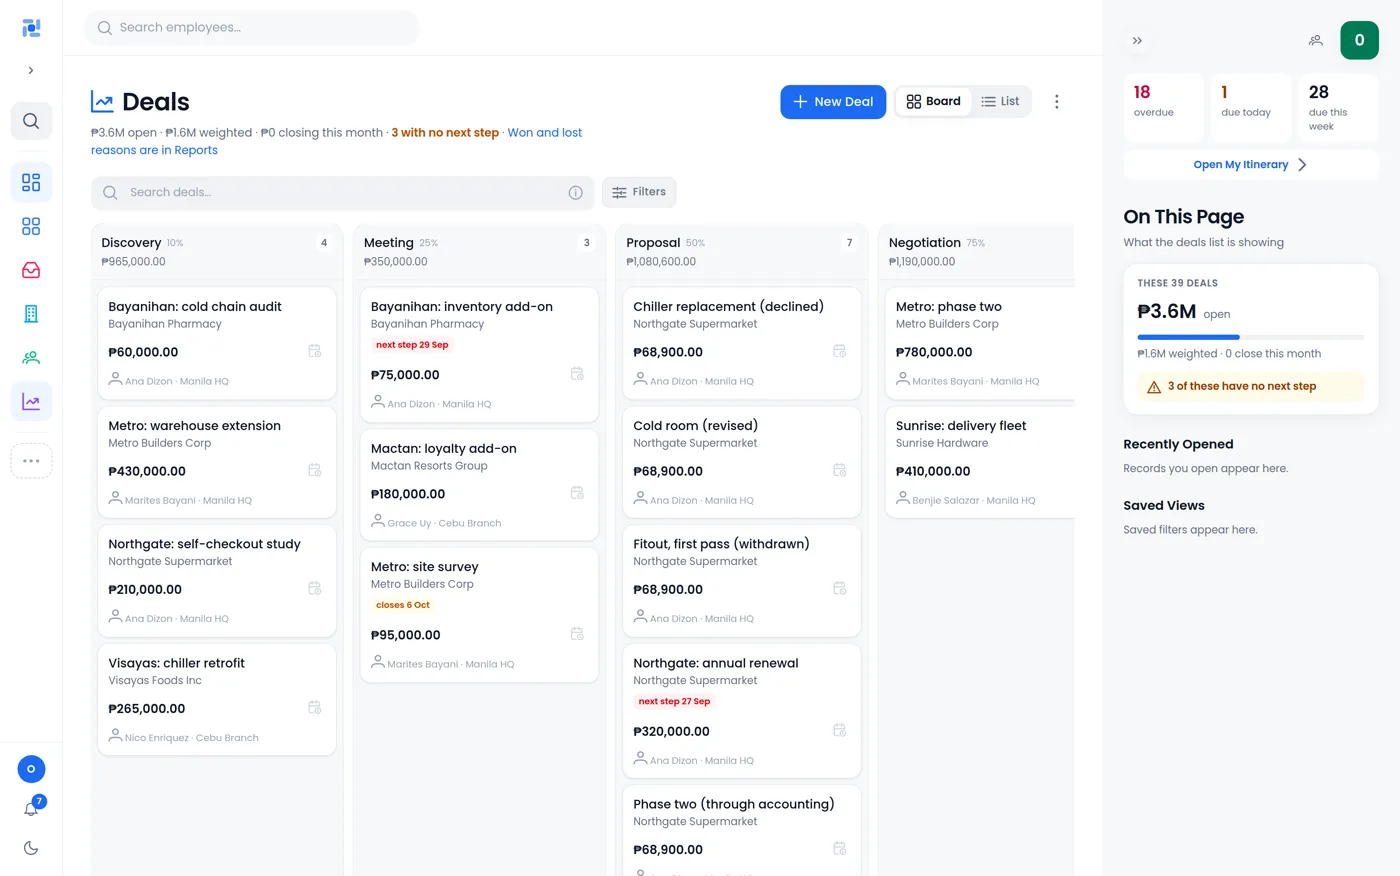Click the Meeting column header

coord(479,251)
